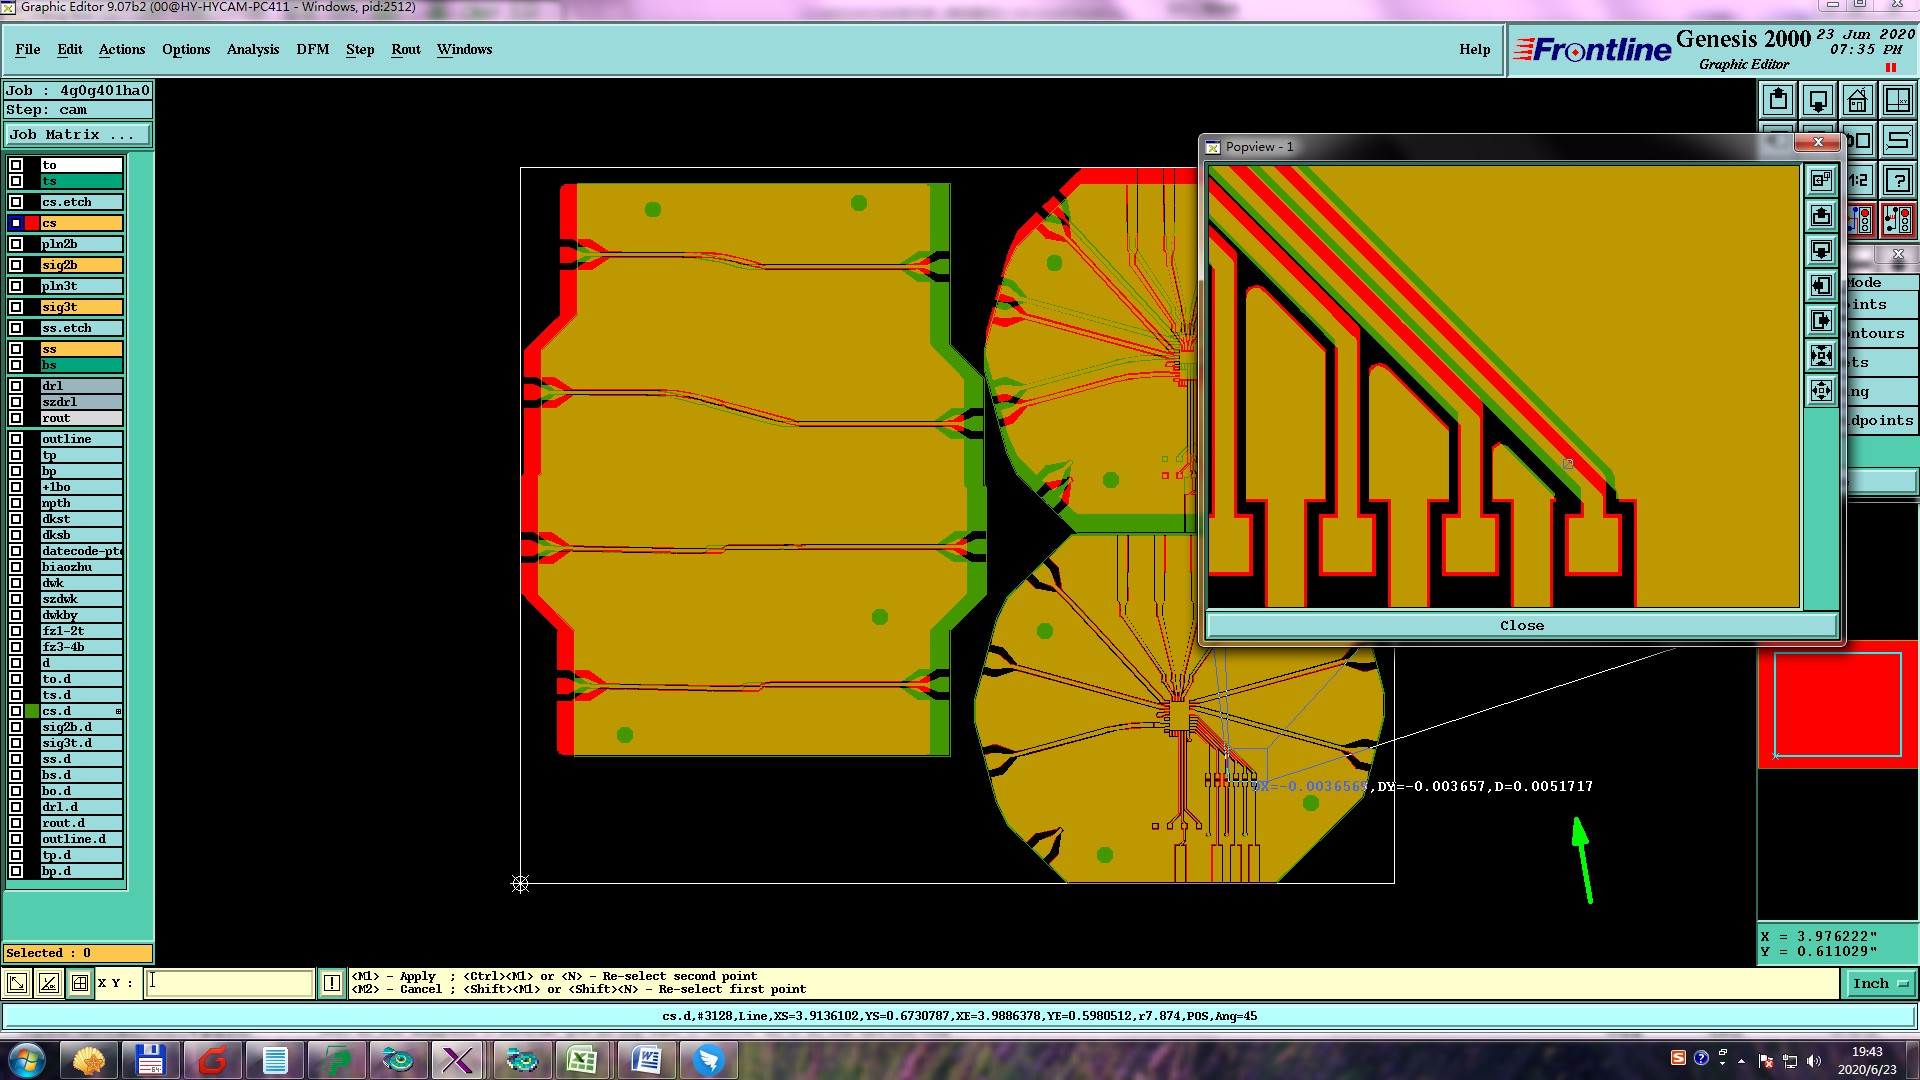Toggle display checkbox for drl layer
This screenshot has width=1920, height=1080.
(x=16, y=386)
